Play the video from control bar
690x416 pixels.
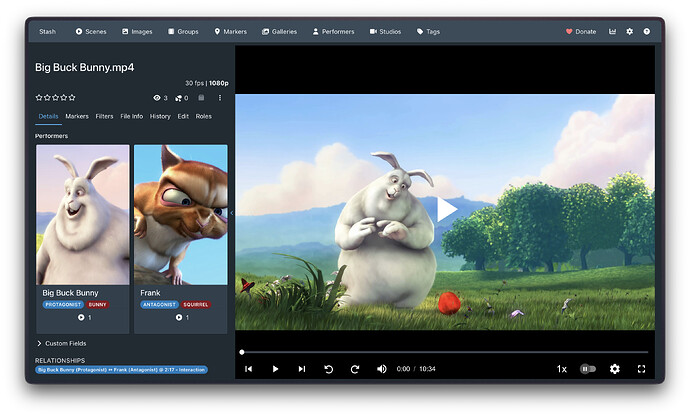point(275,369)
